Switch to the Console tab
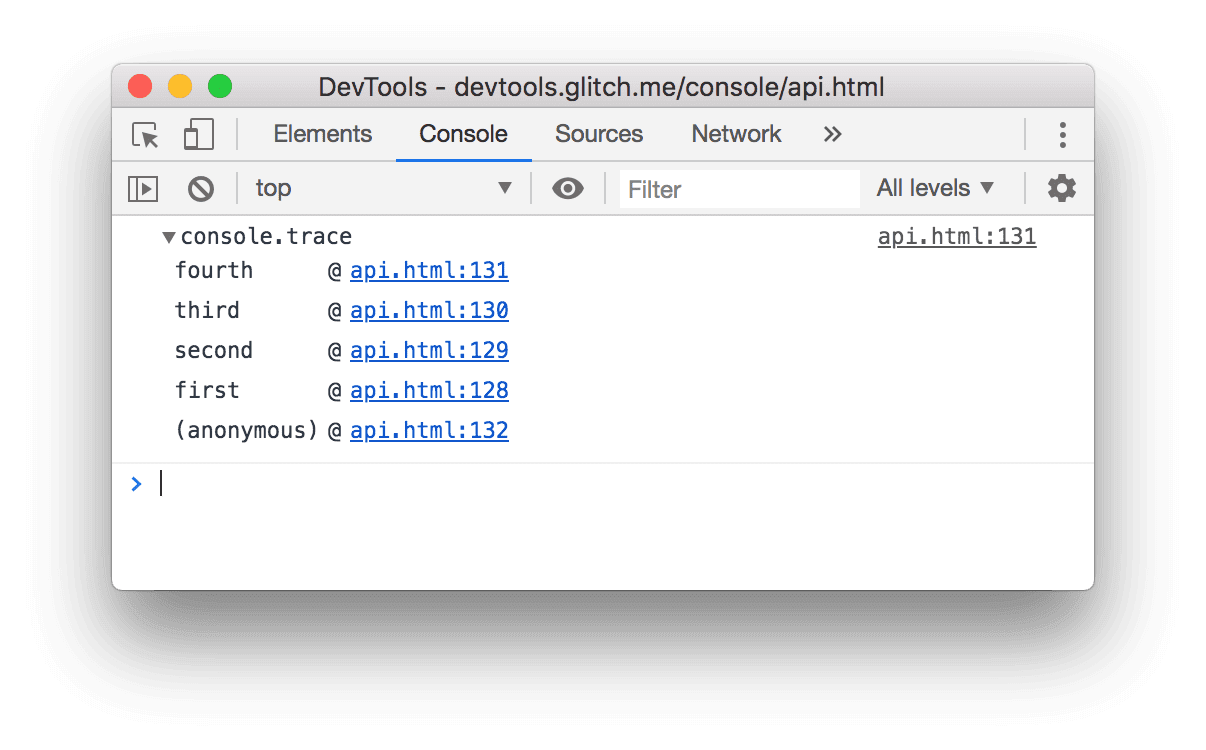The height and width of the screenshot is (750, 1206). coord(462,134)
